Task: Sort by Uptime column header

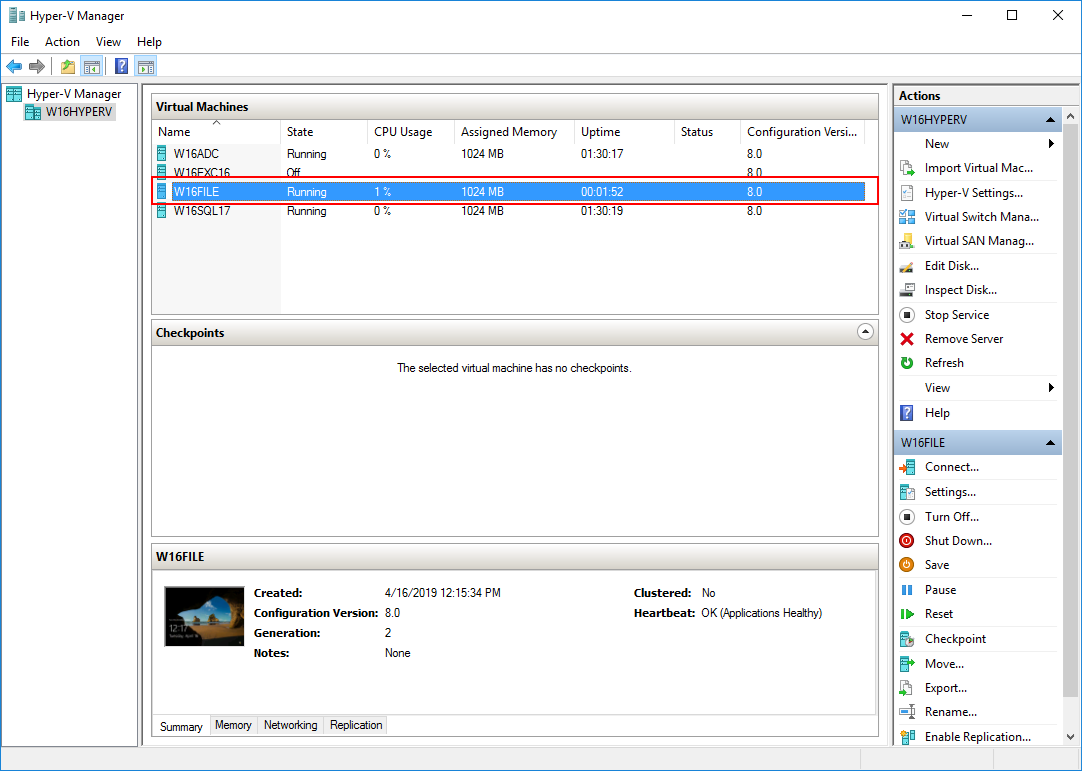Action: pyautogui.click(x=624, y=132)
